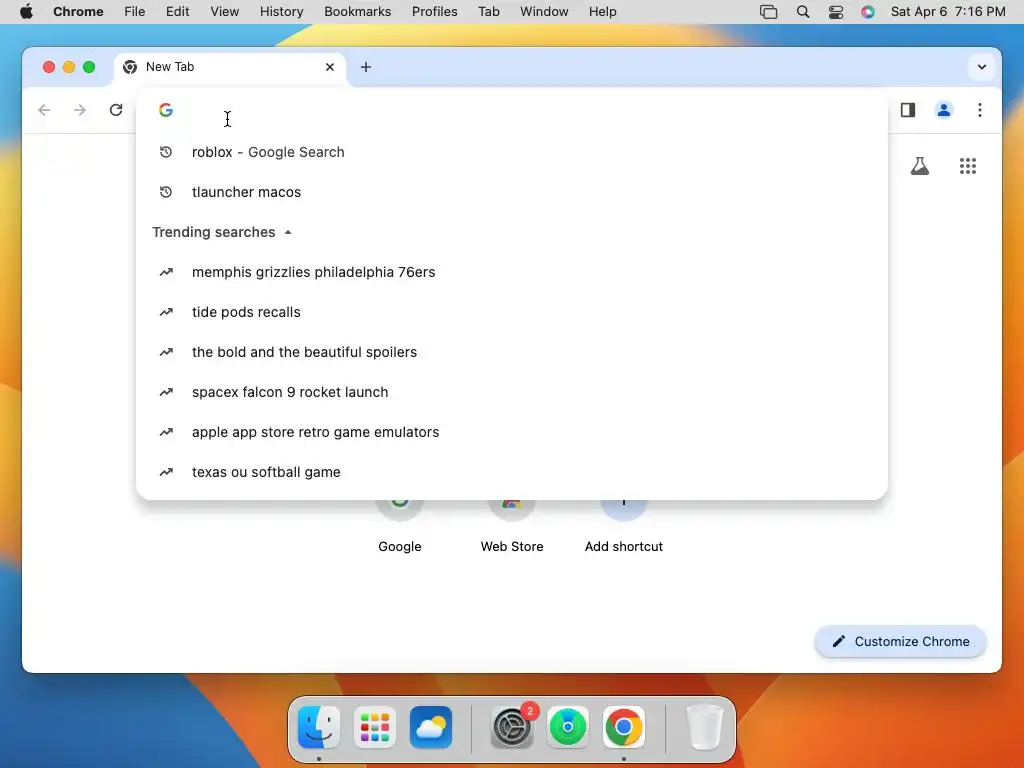Open the Tab menu
Viewport: 1024px width, 768px height.
click(488, 12)
